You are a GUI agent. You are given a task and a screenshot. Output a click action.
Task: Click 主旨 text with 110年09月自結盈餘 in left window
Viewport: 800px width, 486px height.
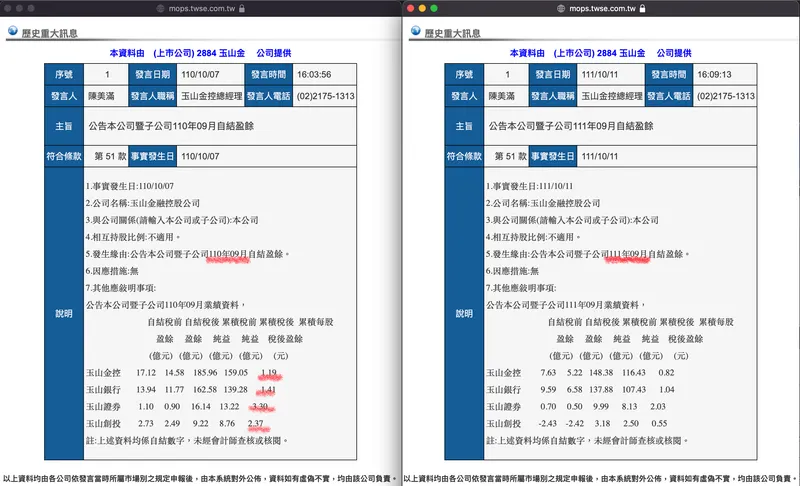click(x=171, y=126)
